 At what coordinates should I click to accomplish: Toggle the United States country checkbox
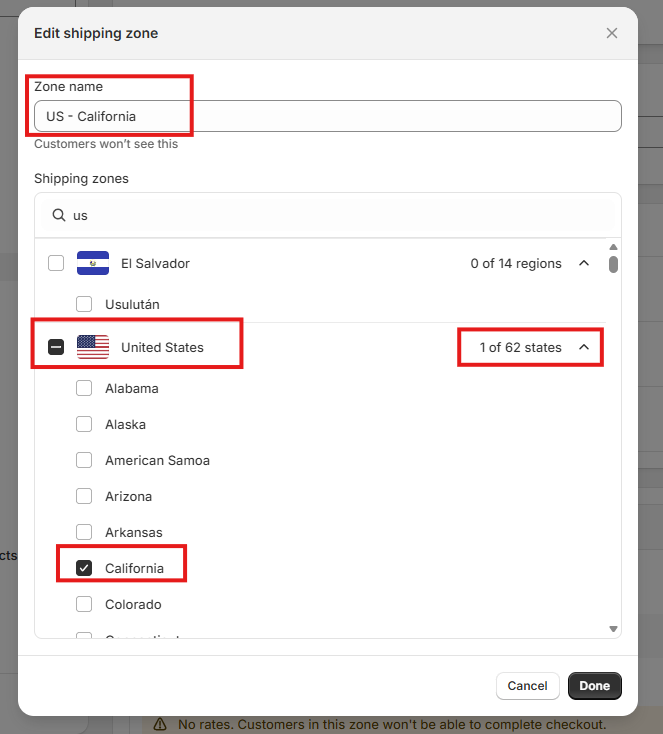[x=56, y=347]
